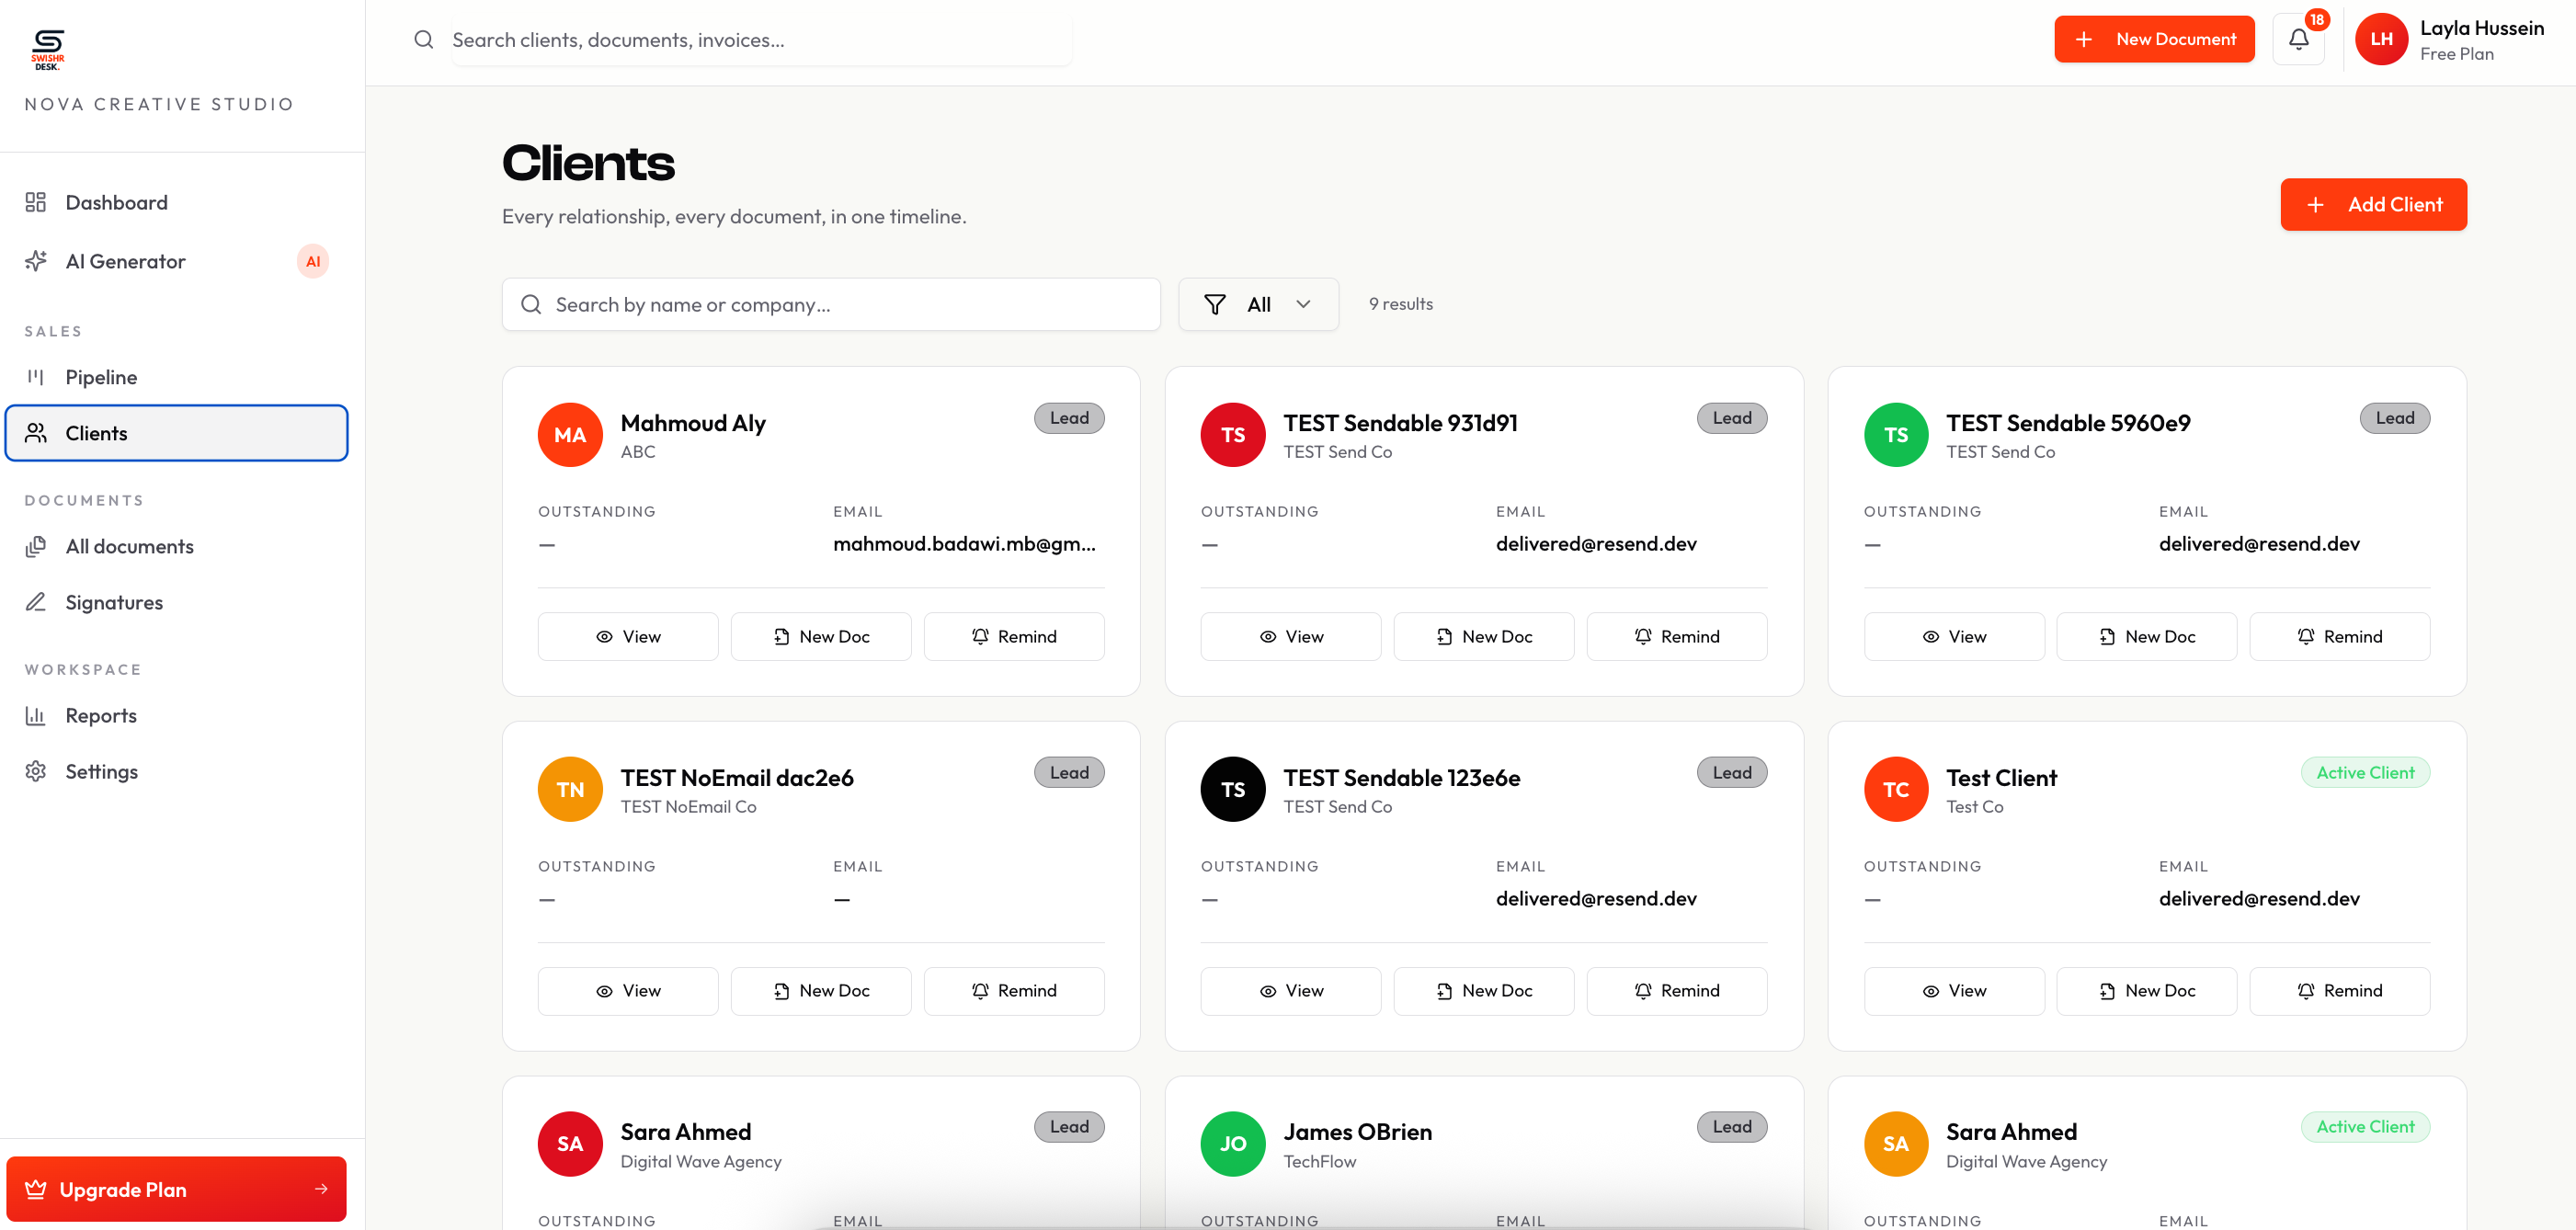Click the Swishr Desk logo icon
Viewport: 2576px width, 1230px height.
(x=47, y=49)
